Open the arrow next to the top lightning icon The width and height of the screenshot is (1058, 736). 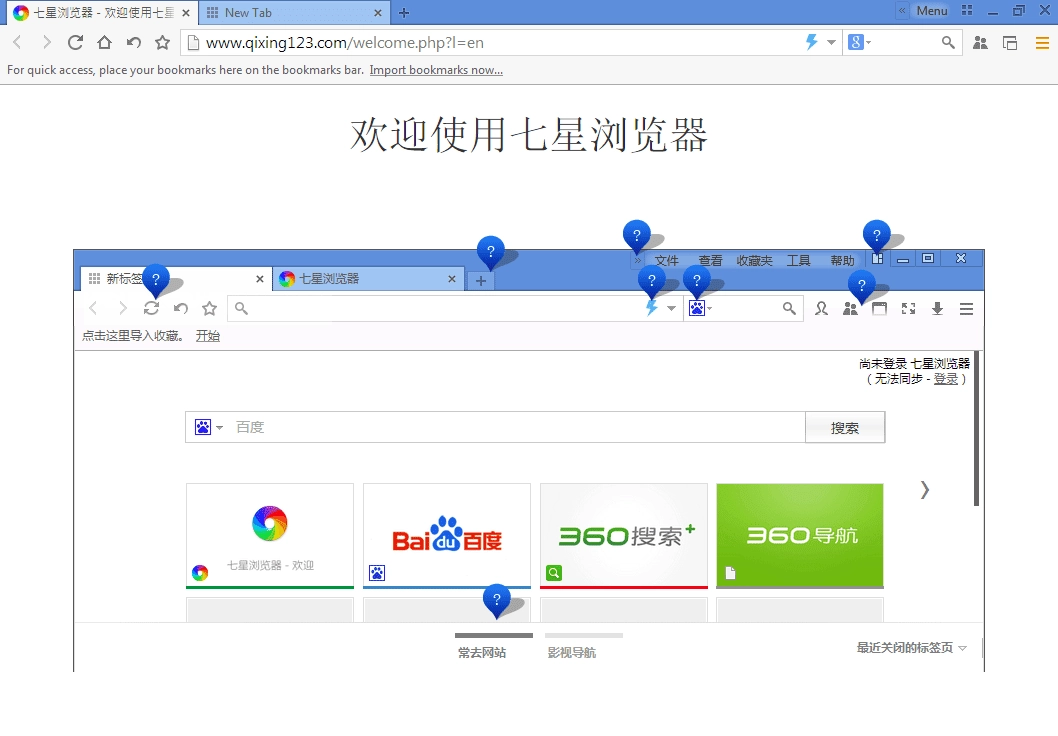point(831,43)
